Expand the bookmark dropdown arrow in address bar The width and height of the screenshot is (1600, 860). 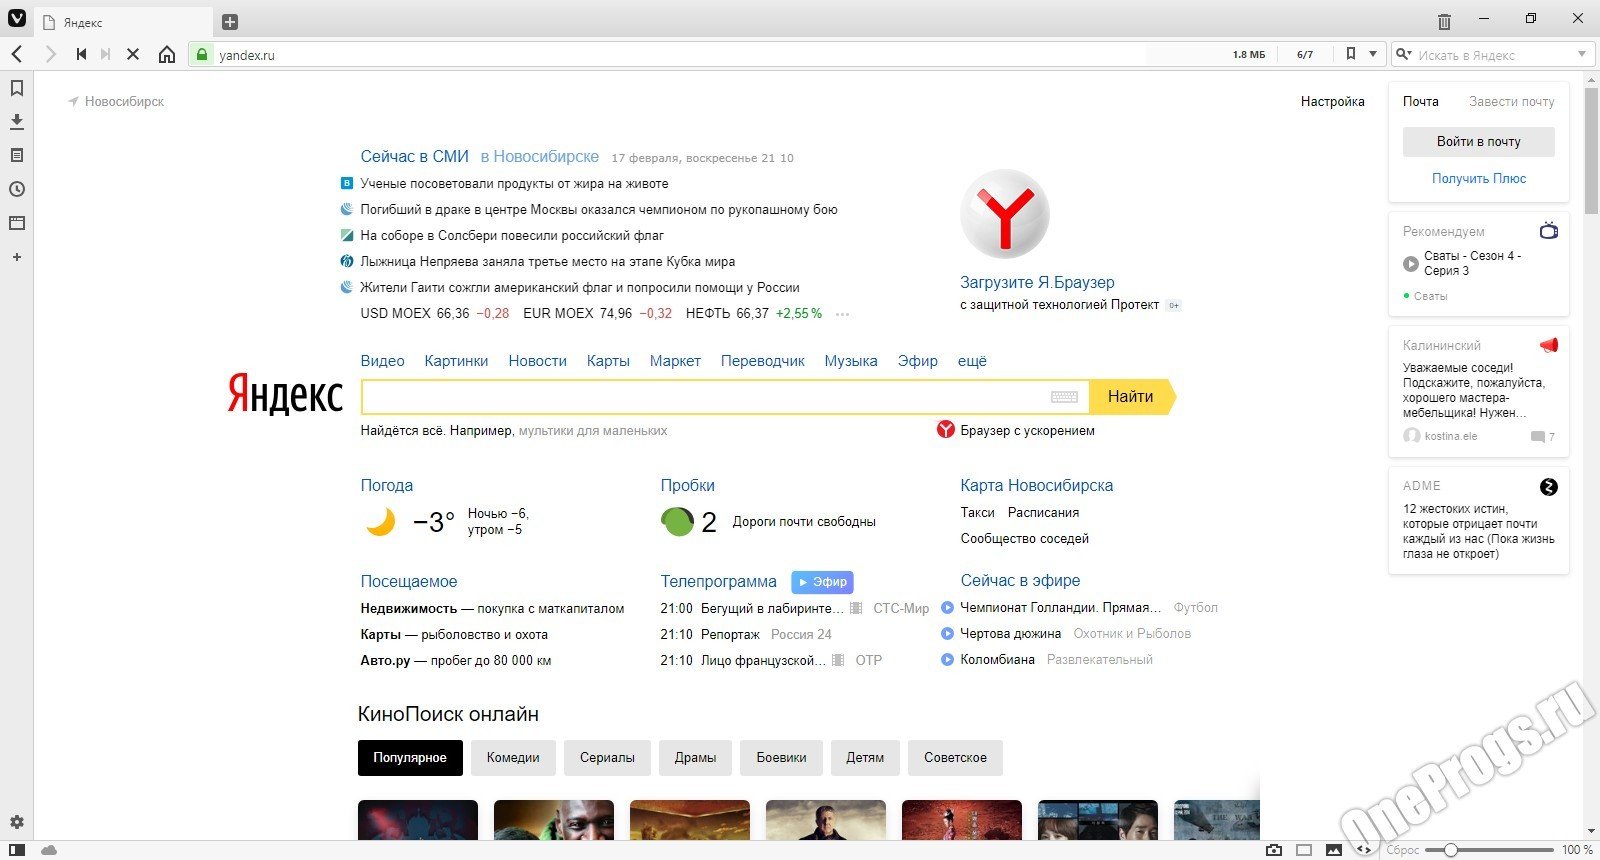pyautogui.click(x=1373, y=54)
